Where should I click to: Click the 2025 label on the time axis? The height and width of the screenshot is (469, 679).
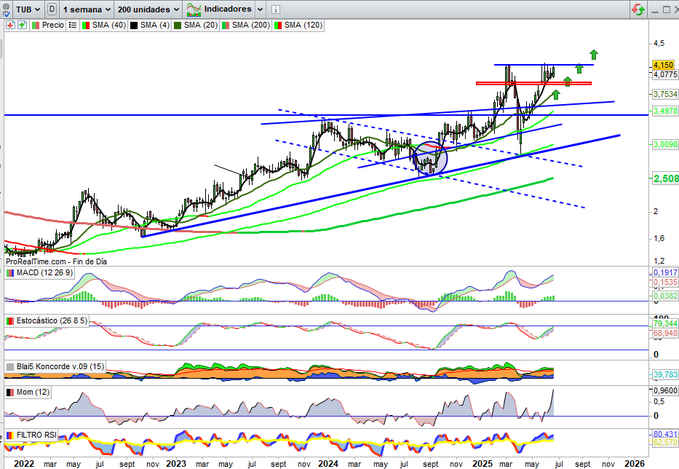point(483,463)
